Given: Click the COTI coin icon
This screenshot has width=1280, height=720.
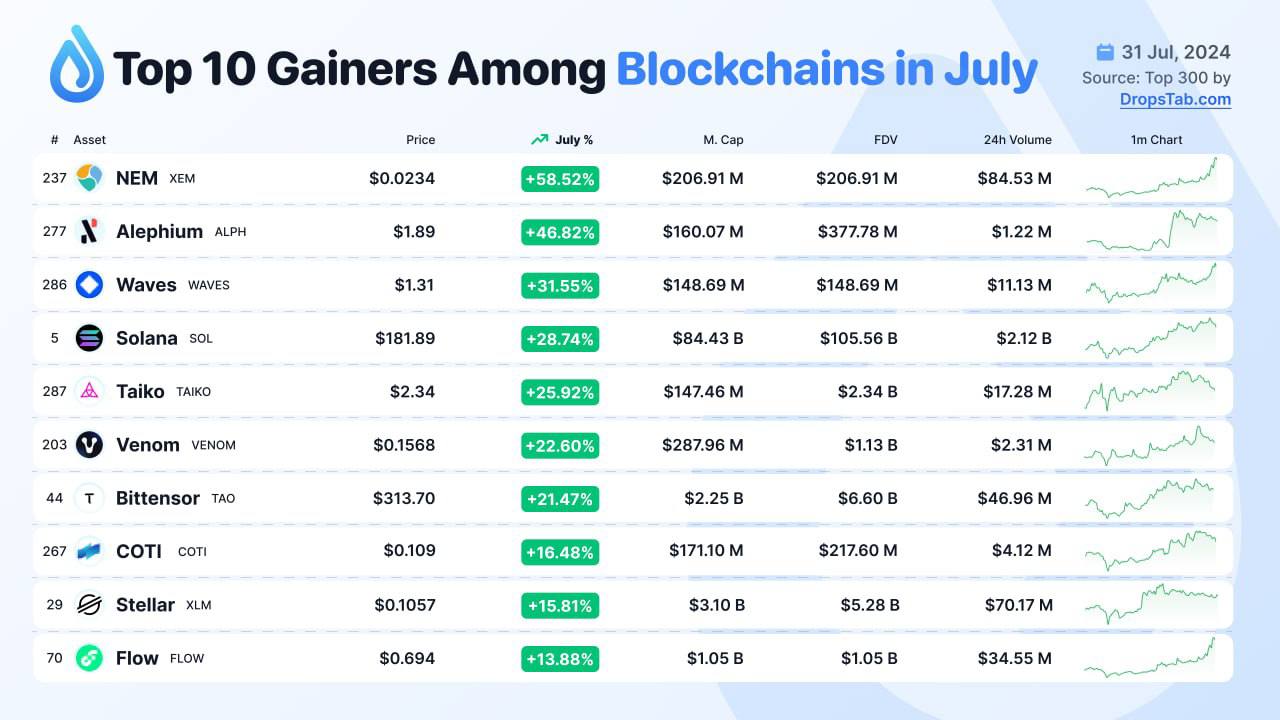Looking at the screenshot, I should [89, 551].
